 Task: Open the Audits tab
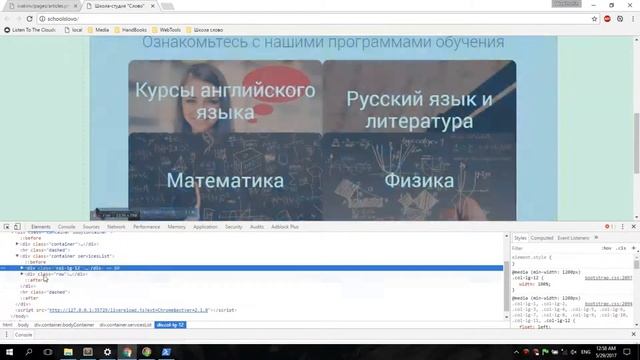257,227
